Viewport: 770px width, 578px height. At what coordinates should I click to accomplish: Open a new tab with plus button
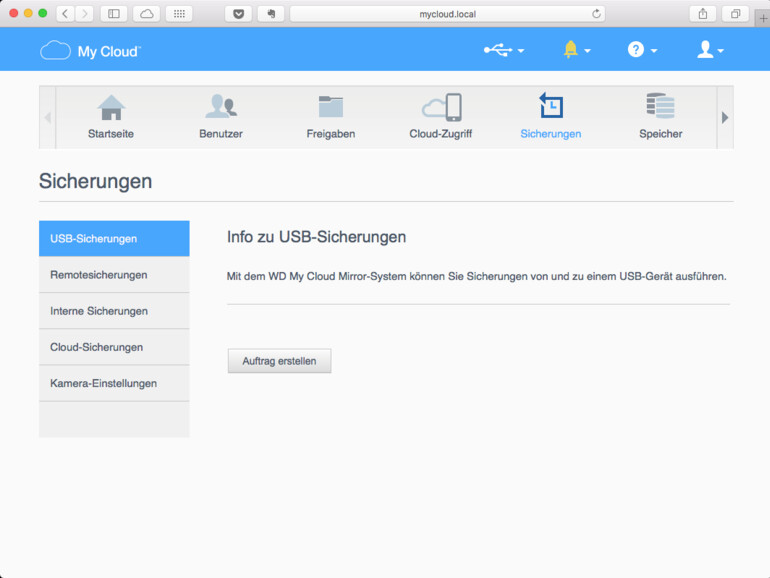763,19
